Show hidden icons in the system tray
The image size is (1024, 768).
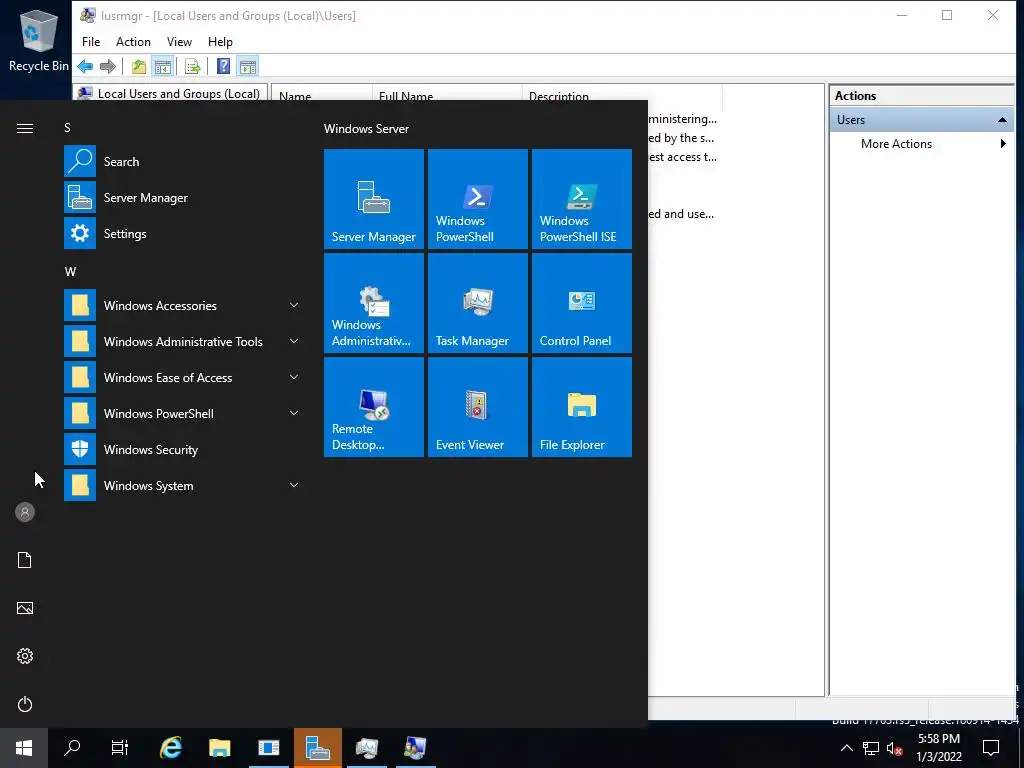click(846, 748)
